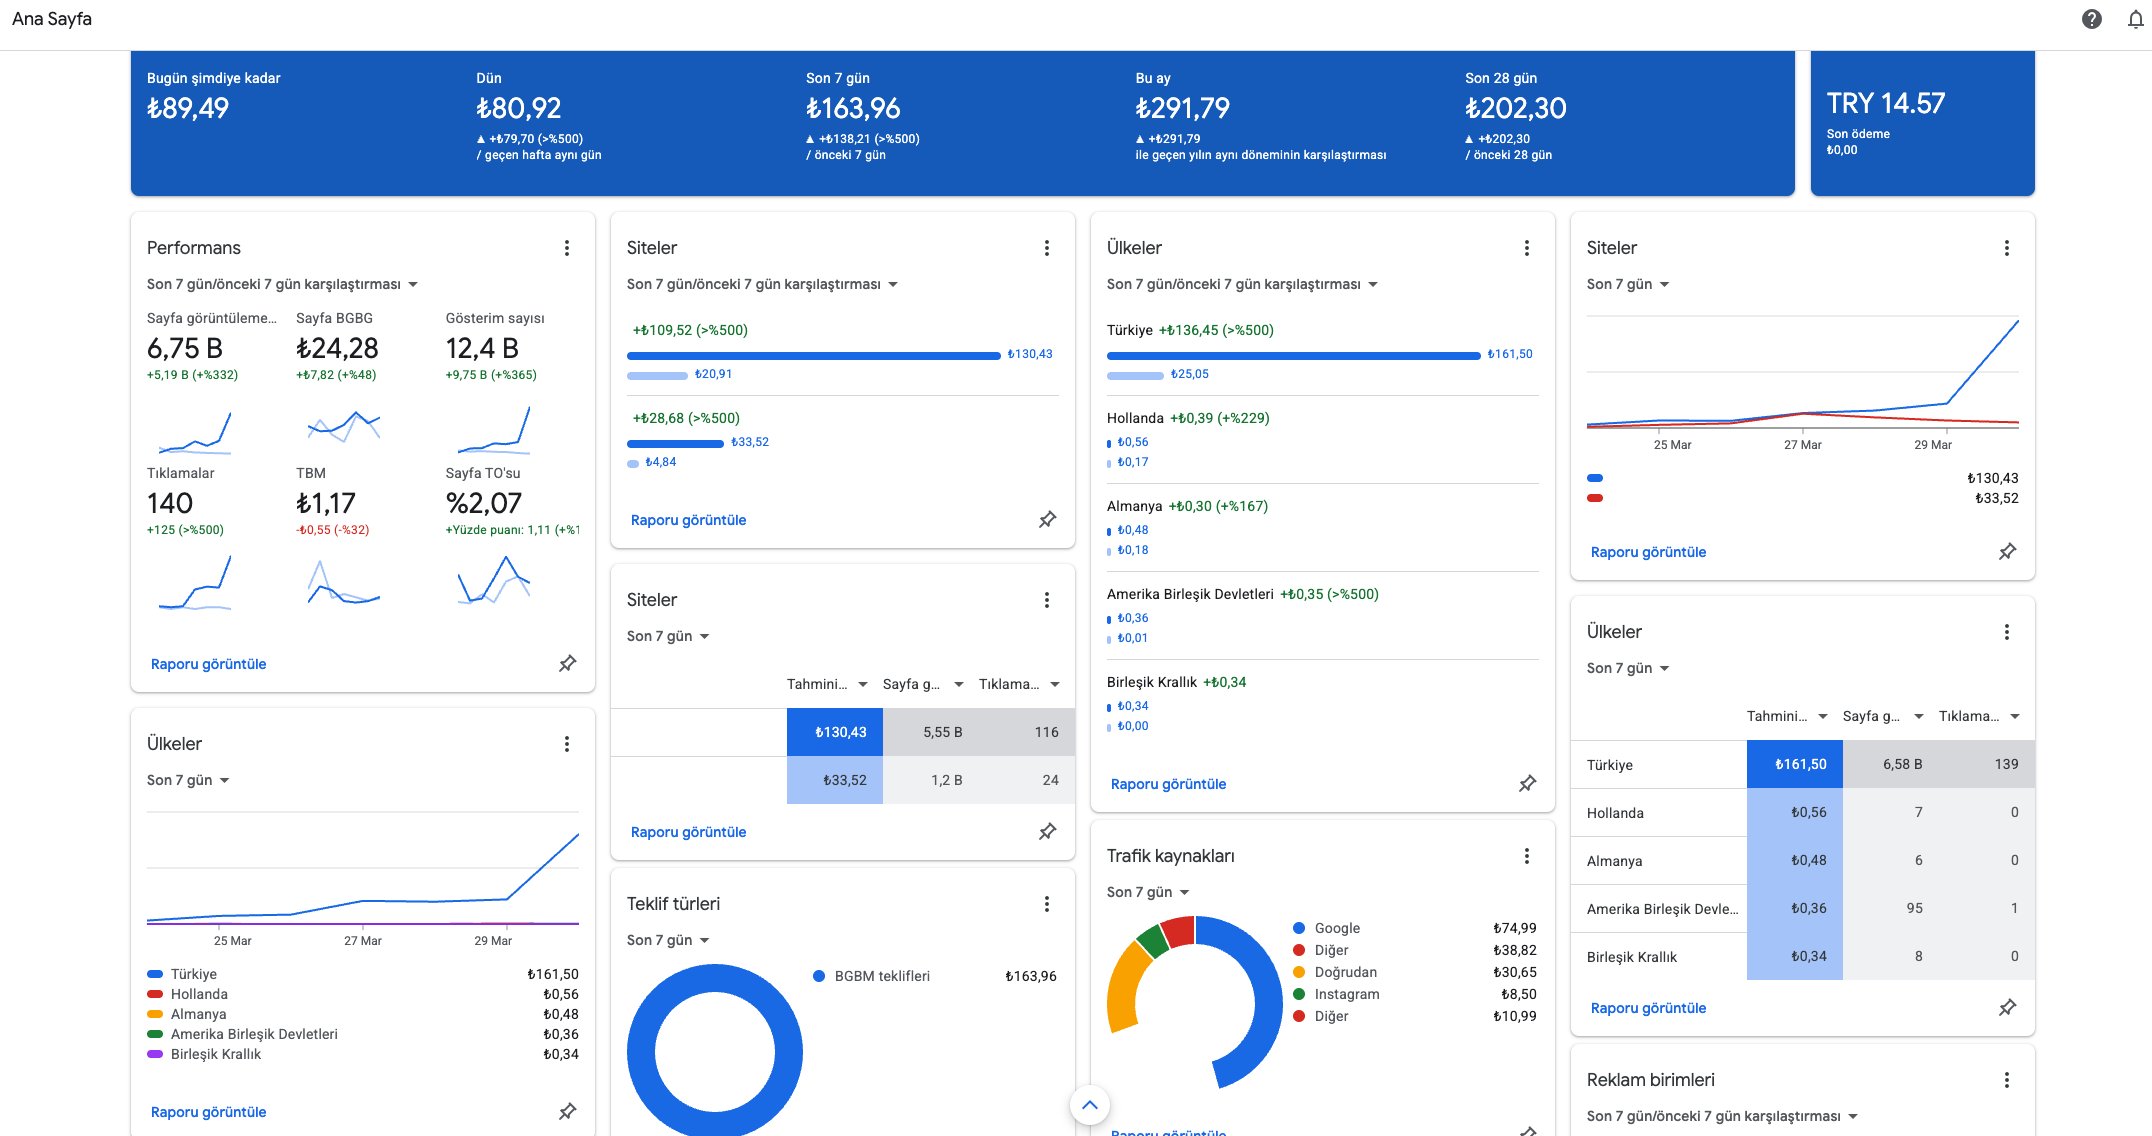Open the notifications bell
Image resolution: width=2152 pixels, height=1136 pixels.
click(x=2135, y=19)
